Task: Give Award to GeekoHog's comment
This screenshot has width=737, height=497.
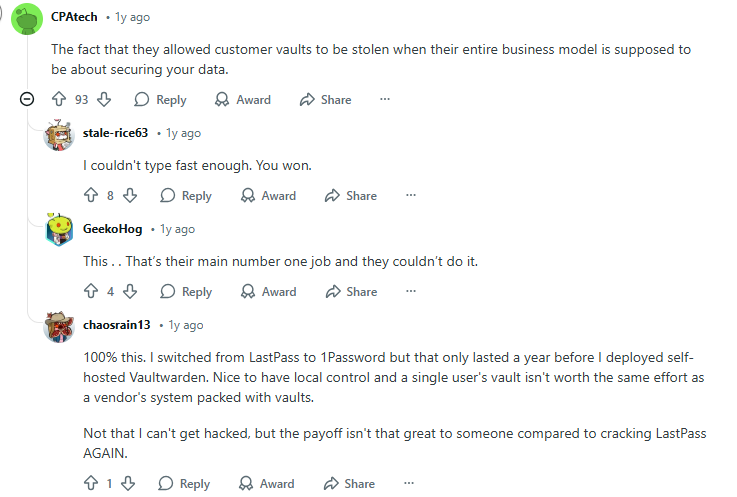Action: click(x=268, y=292)
